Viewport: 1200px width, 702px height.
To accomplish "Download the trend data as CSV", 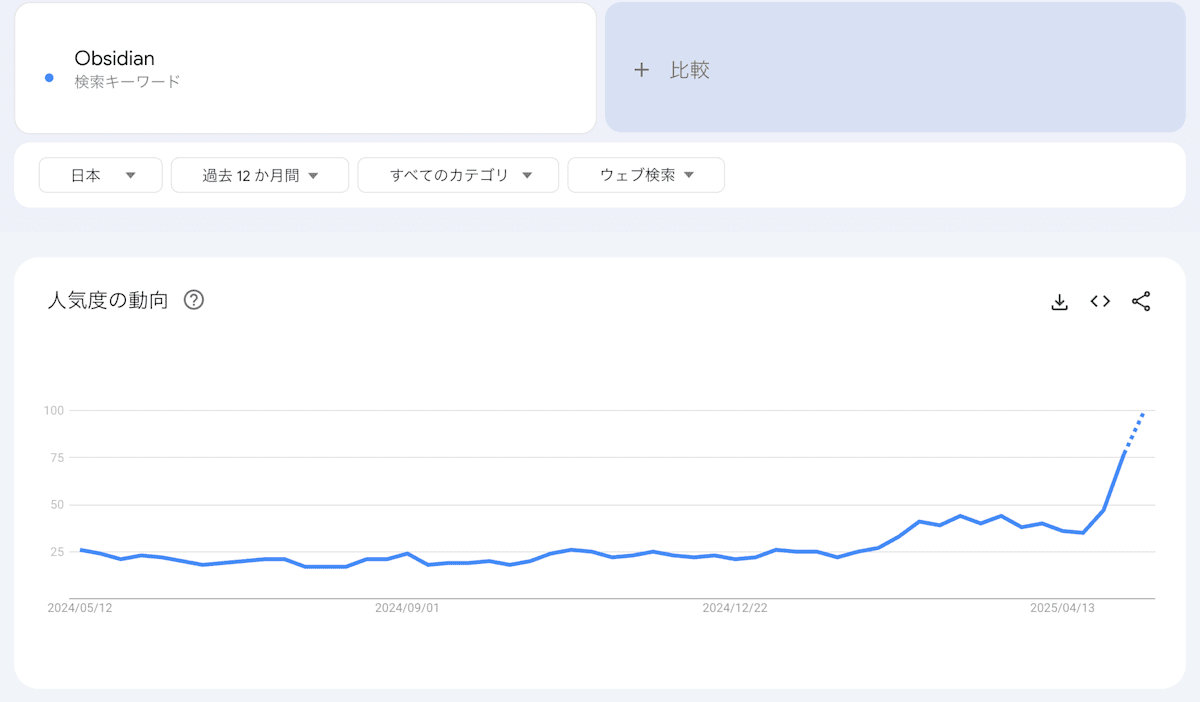I will [x=1060, y=301].
